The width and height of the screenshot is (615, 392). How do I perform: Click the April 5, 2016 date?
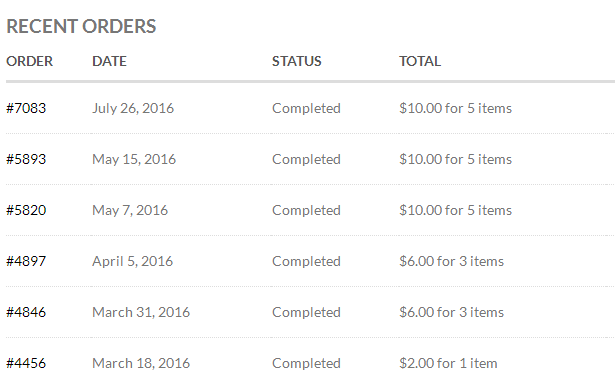coord(133,261)
